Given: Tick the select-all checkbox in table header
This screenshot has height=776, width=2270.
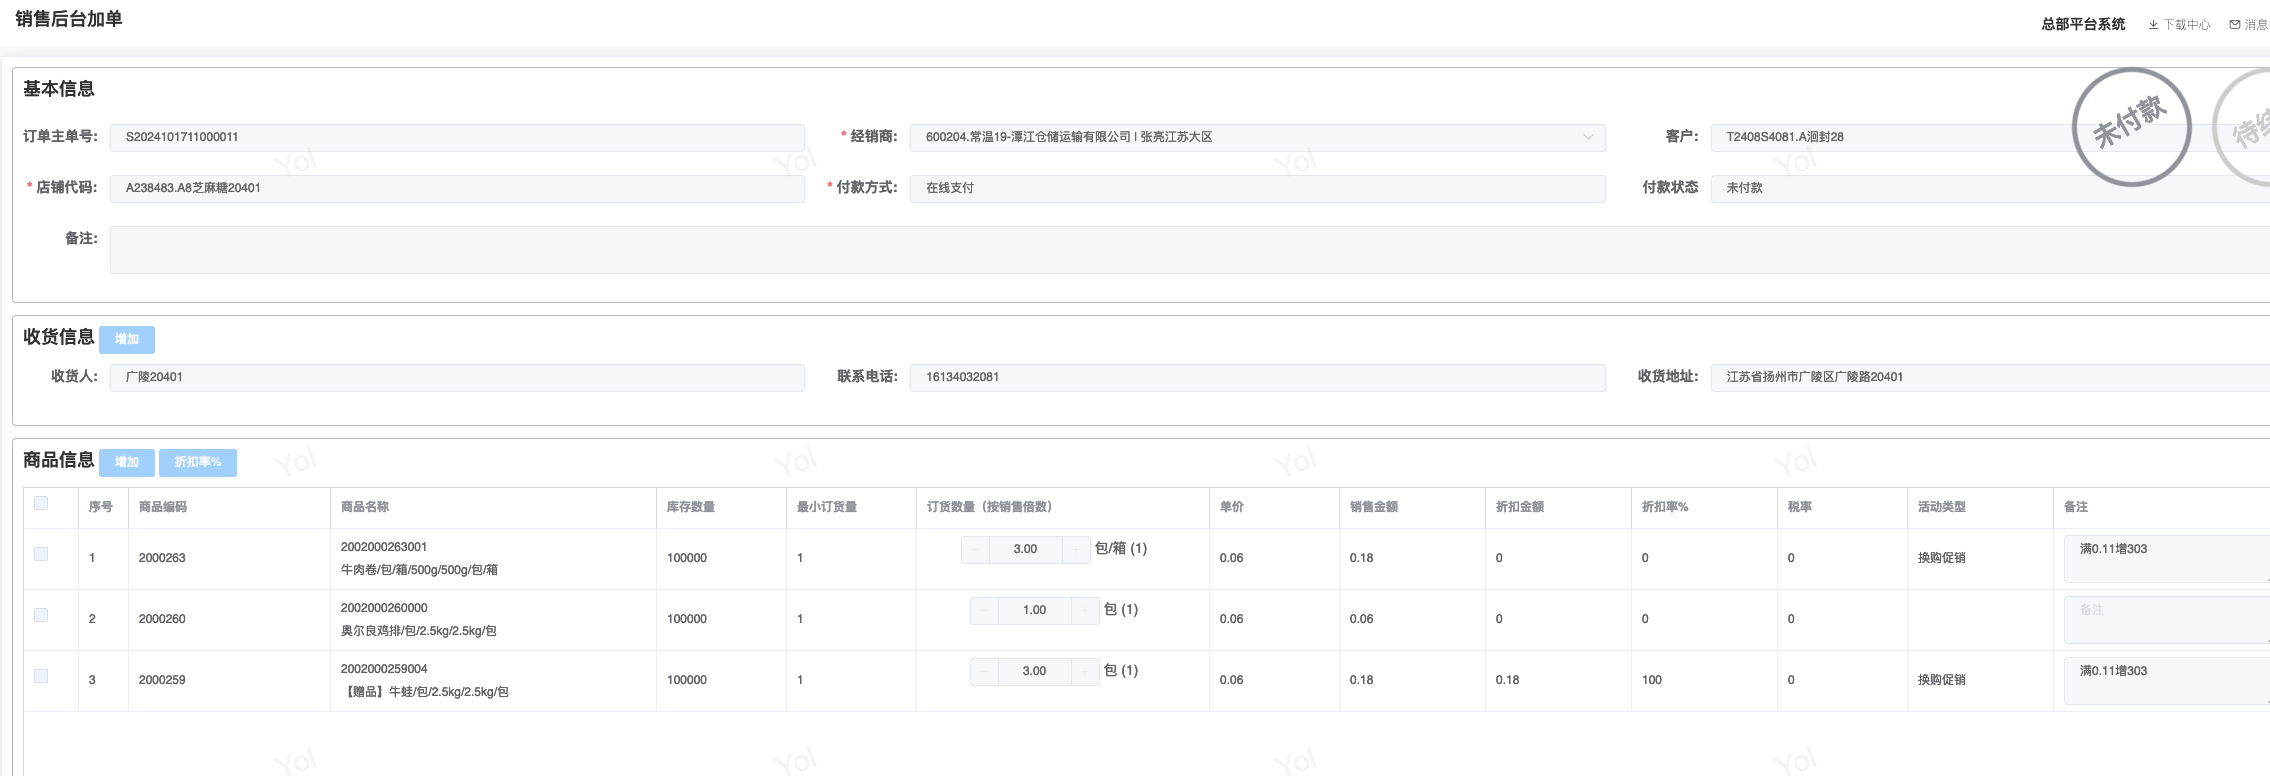Looking at the screenshot, I should coord(41,503).
